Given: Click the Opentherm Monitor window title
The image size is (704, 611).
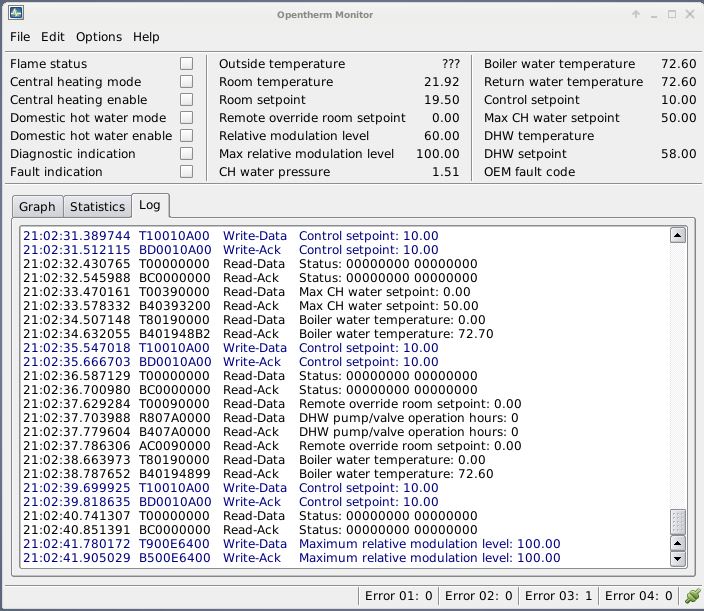Looking at the screenshot, I should [x=325, y=15].
